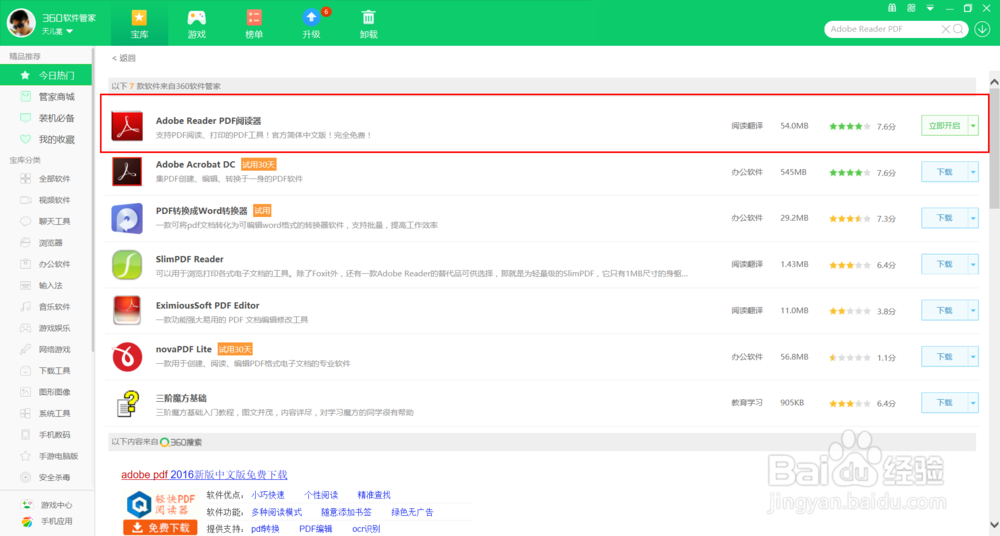Clear the search box with the X icon
The height and width of the screenshot is (536, 1000).
946,29
